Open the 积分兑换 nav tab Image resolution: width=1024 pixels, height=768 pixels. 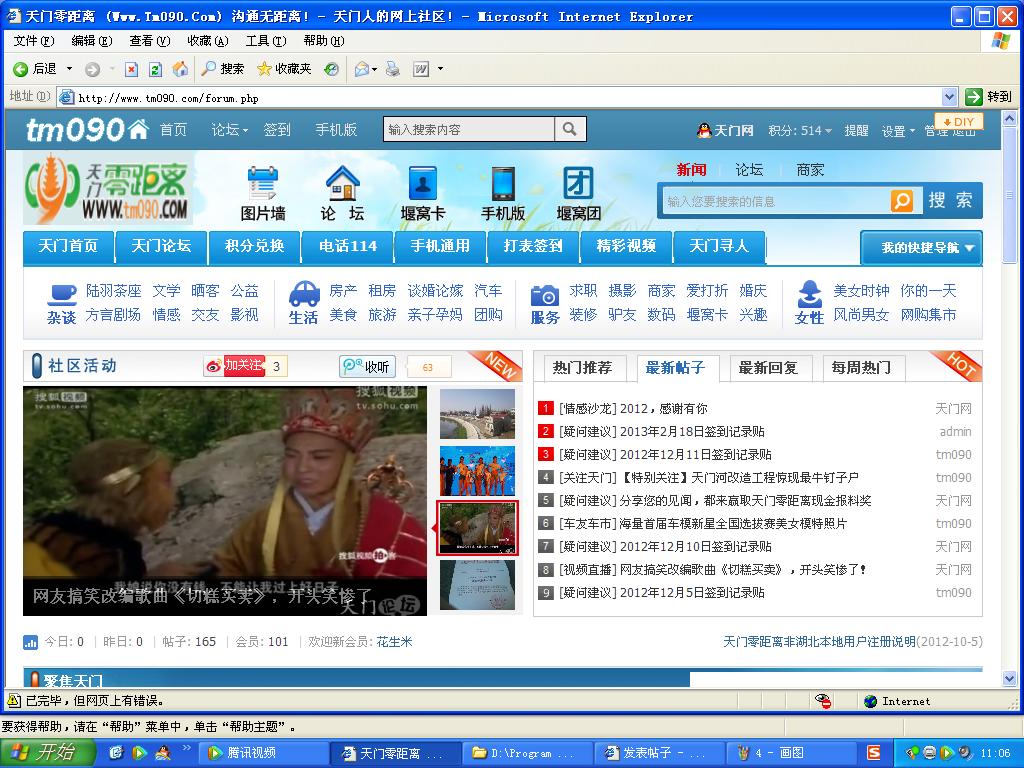point(255,246)
